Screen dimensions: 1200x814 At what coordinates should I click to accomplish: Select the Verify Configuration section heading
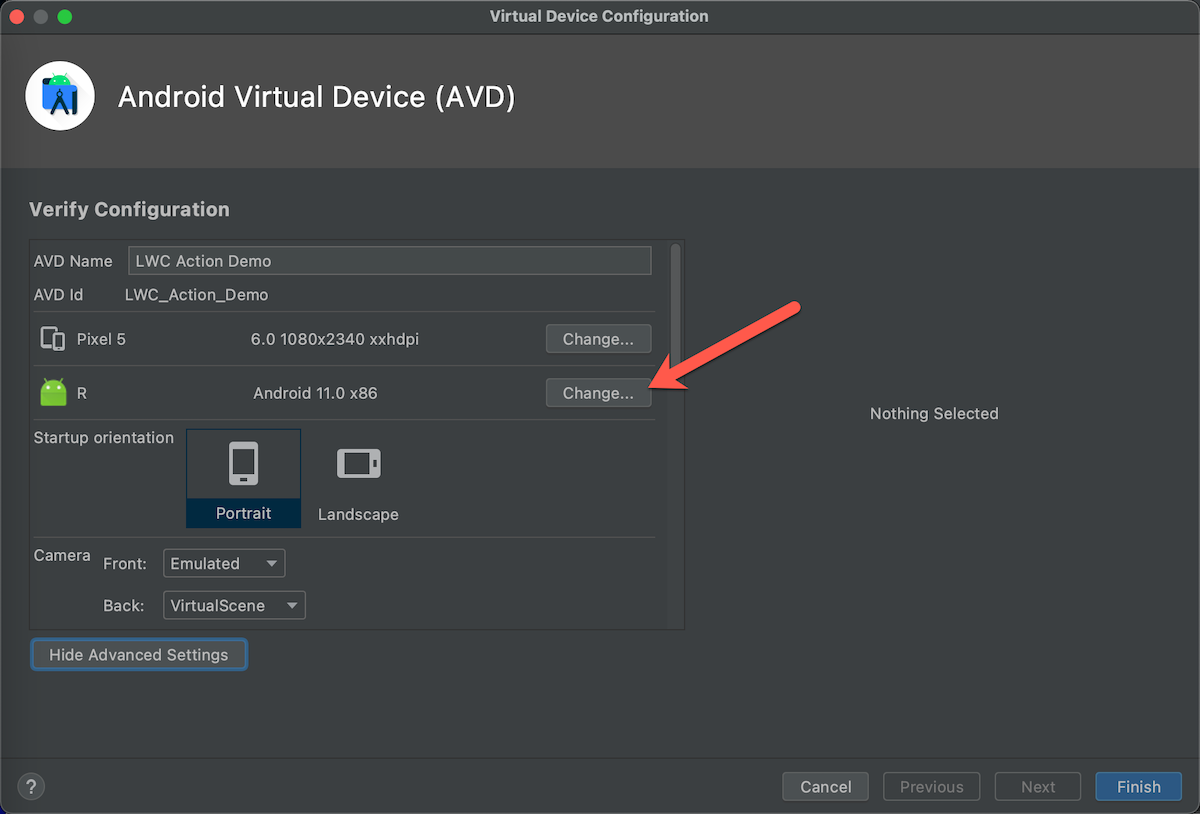129,209
